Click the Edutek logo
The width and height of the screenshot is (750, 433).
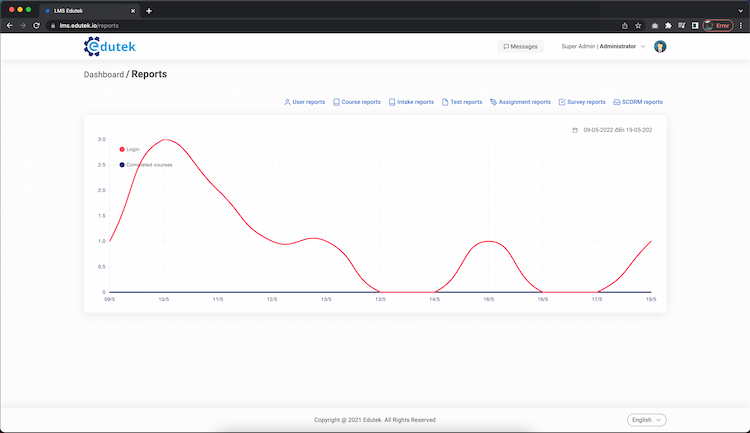(x=110, y=46)
